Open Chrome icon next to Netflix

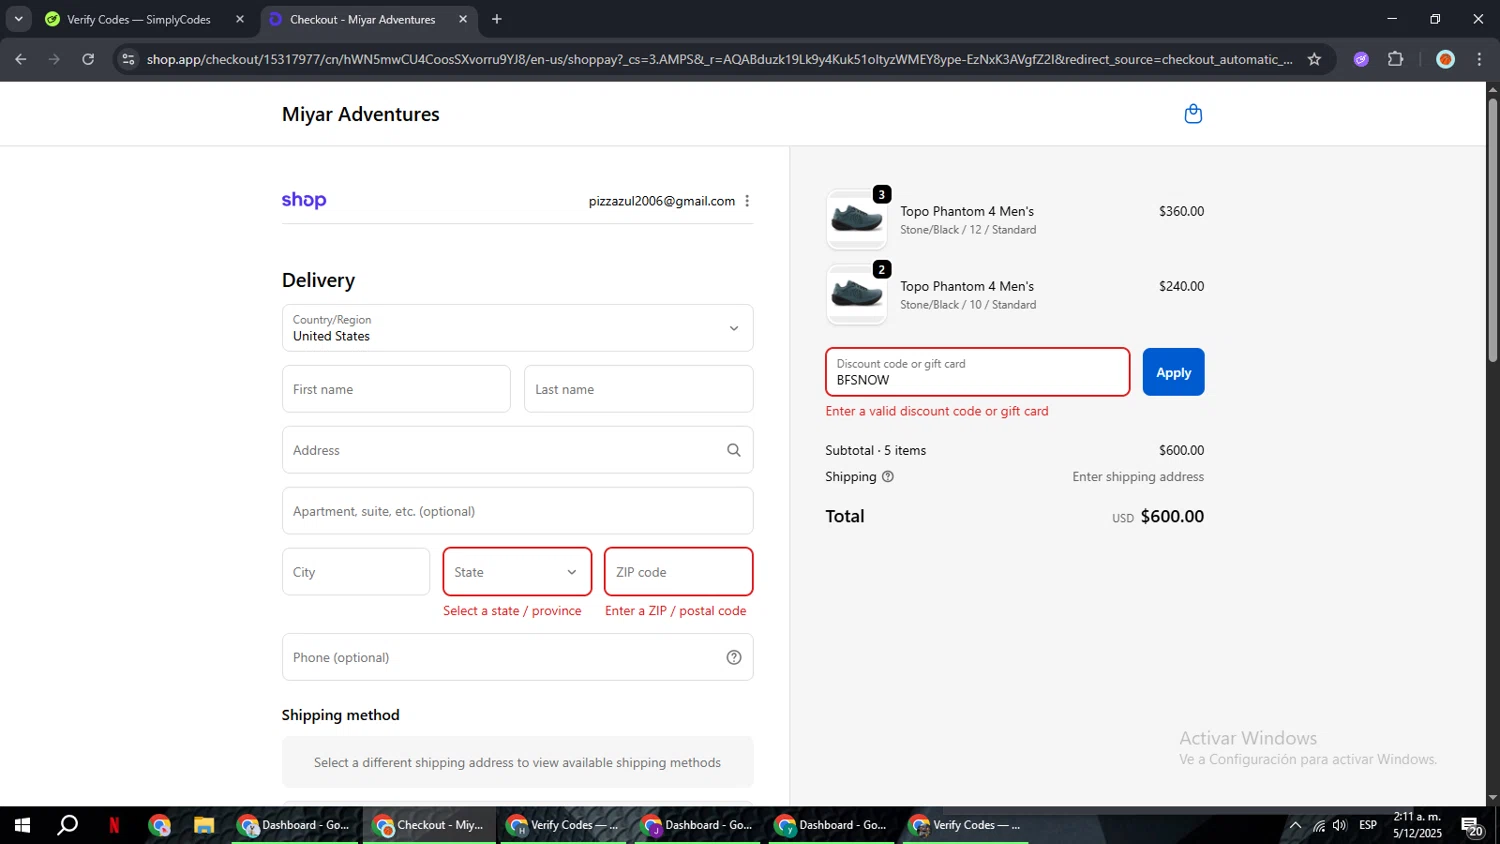pyautogui.click(x=159, y=825)
